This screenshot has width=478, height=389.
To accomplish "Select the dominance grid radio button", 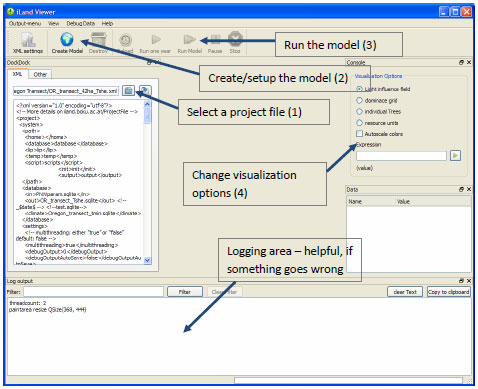I will 359,100.
